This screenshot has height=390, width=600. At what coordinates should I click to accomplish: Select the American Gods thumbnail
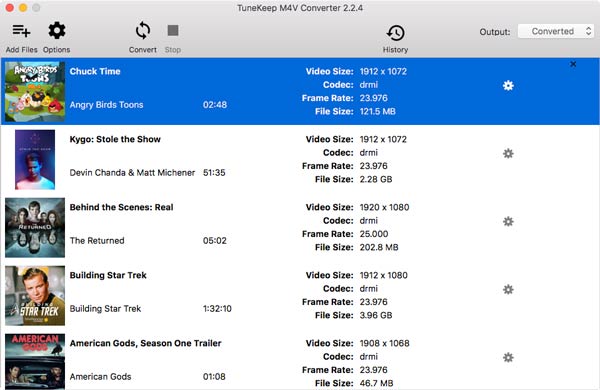[x=35, y=362]
